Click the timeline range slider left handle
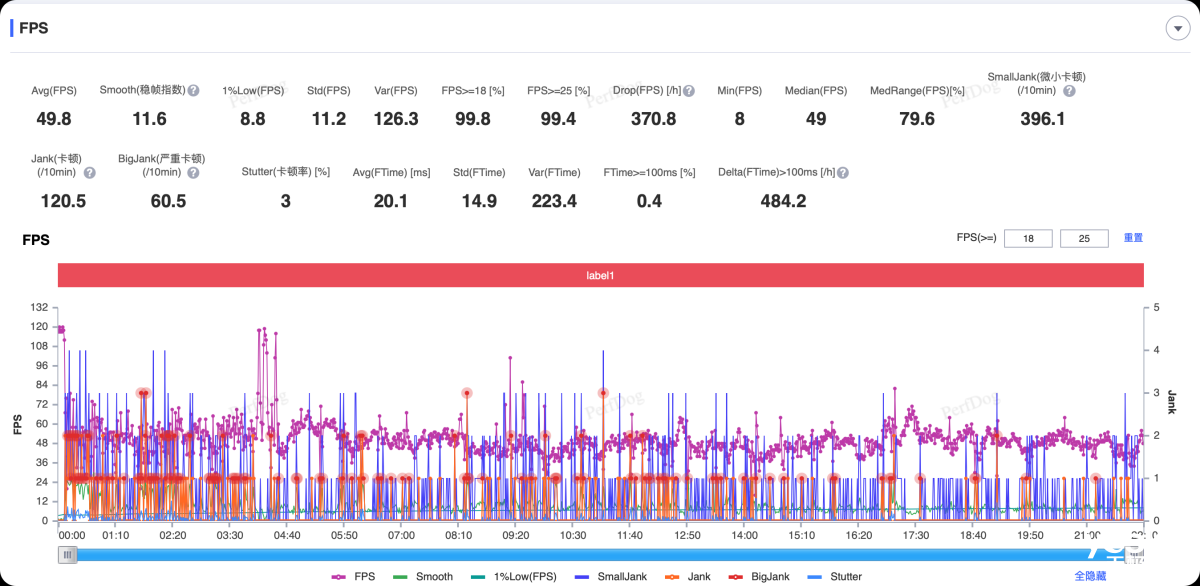 (67, 554)
